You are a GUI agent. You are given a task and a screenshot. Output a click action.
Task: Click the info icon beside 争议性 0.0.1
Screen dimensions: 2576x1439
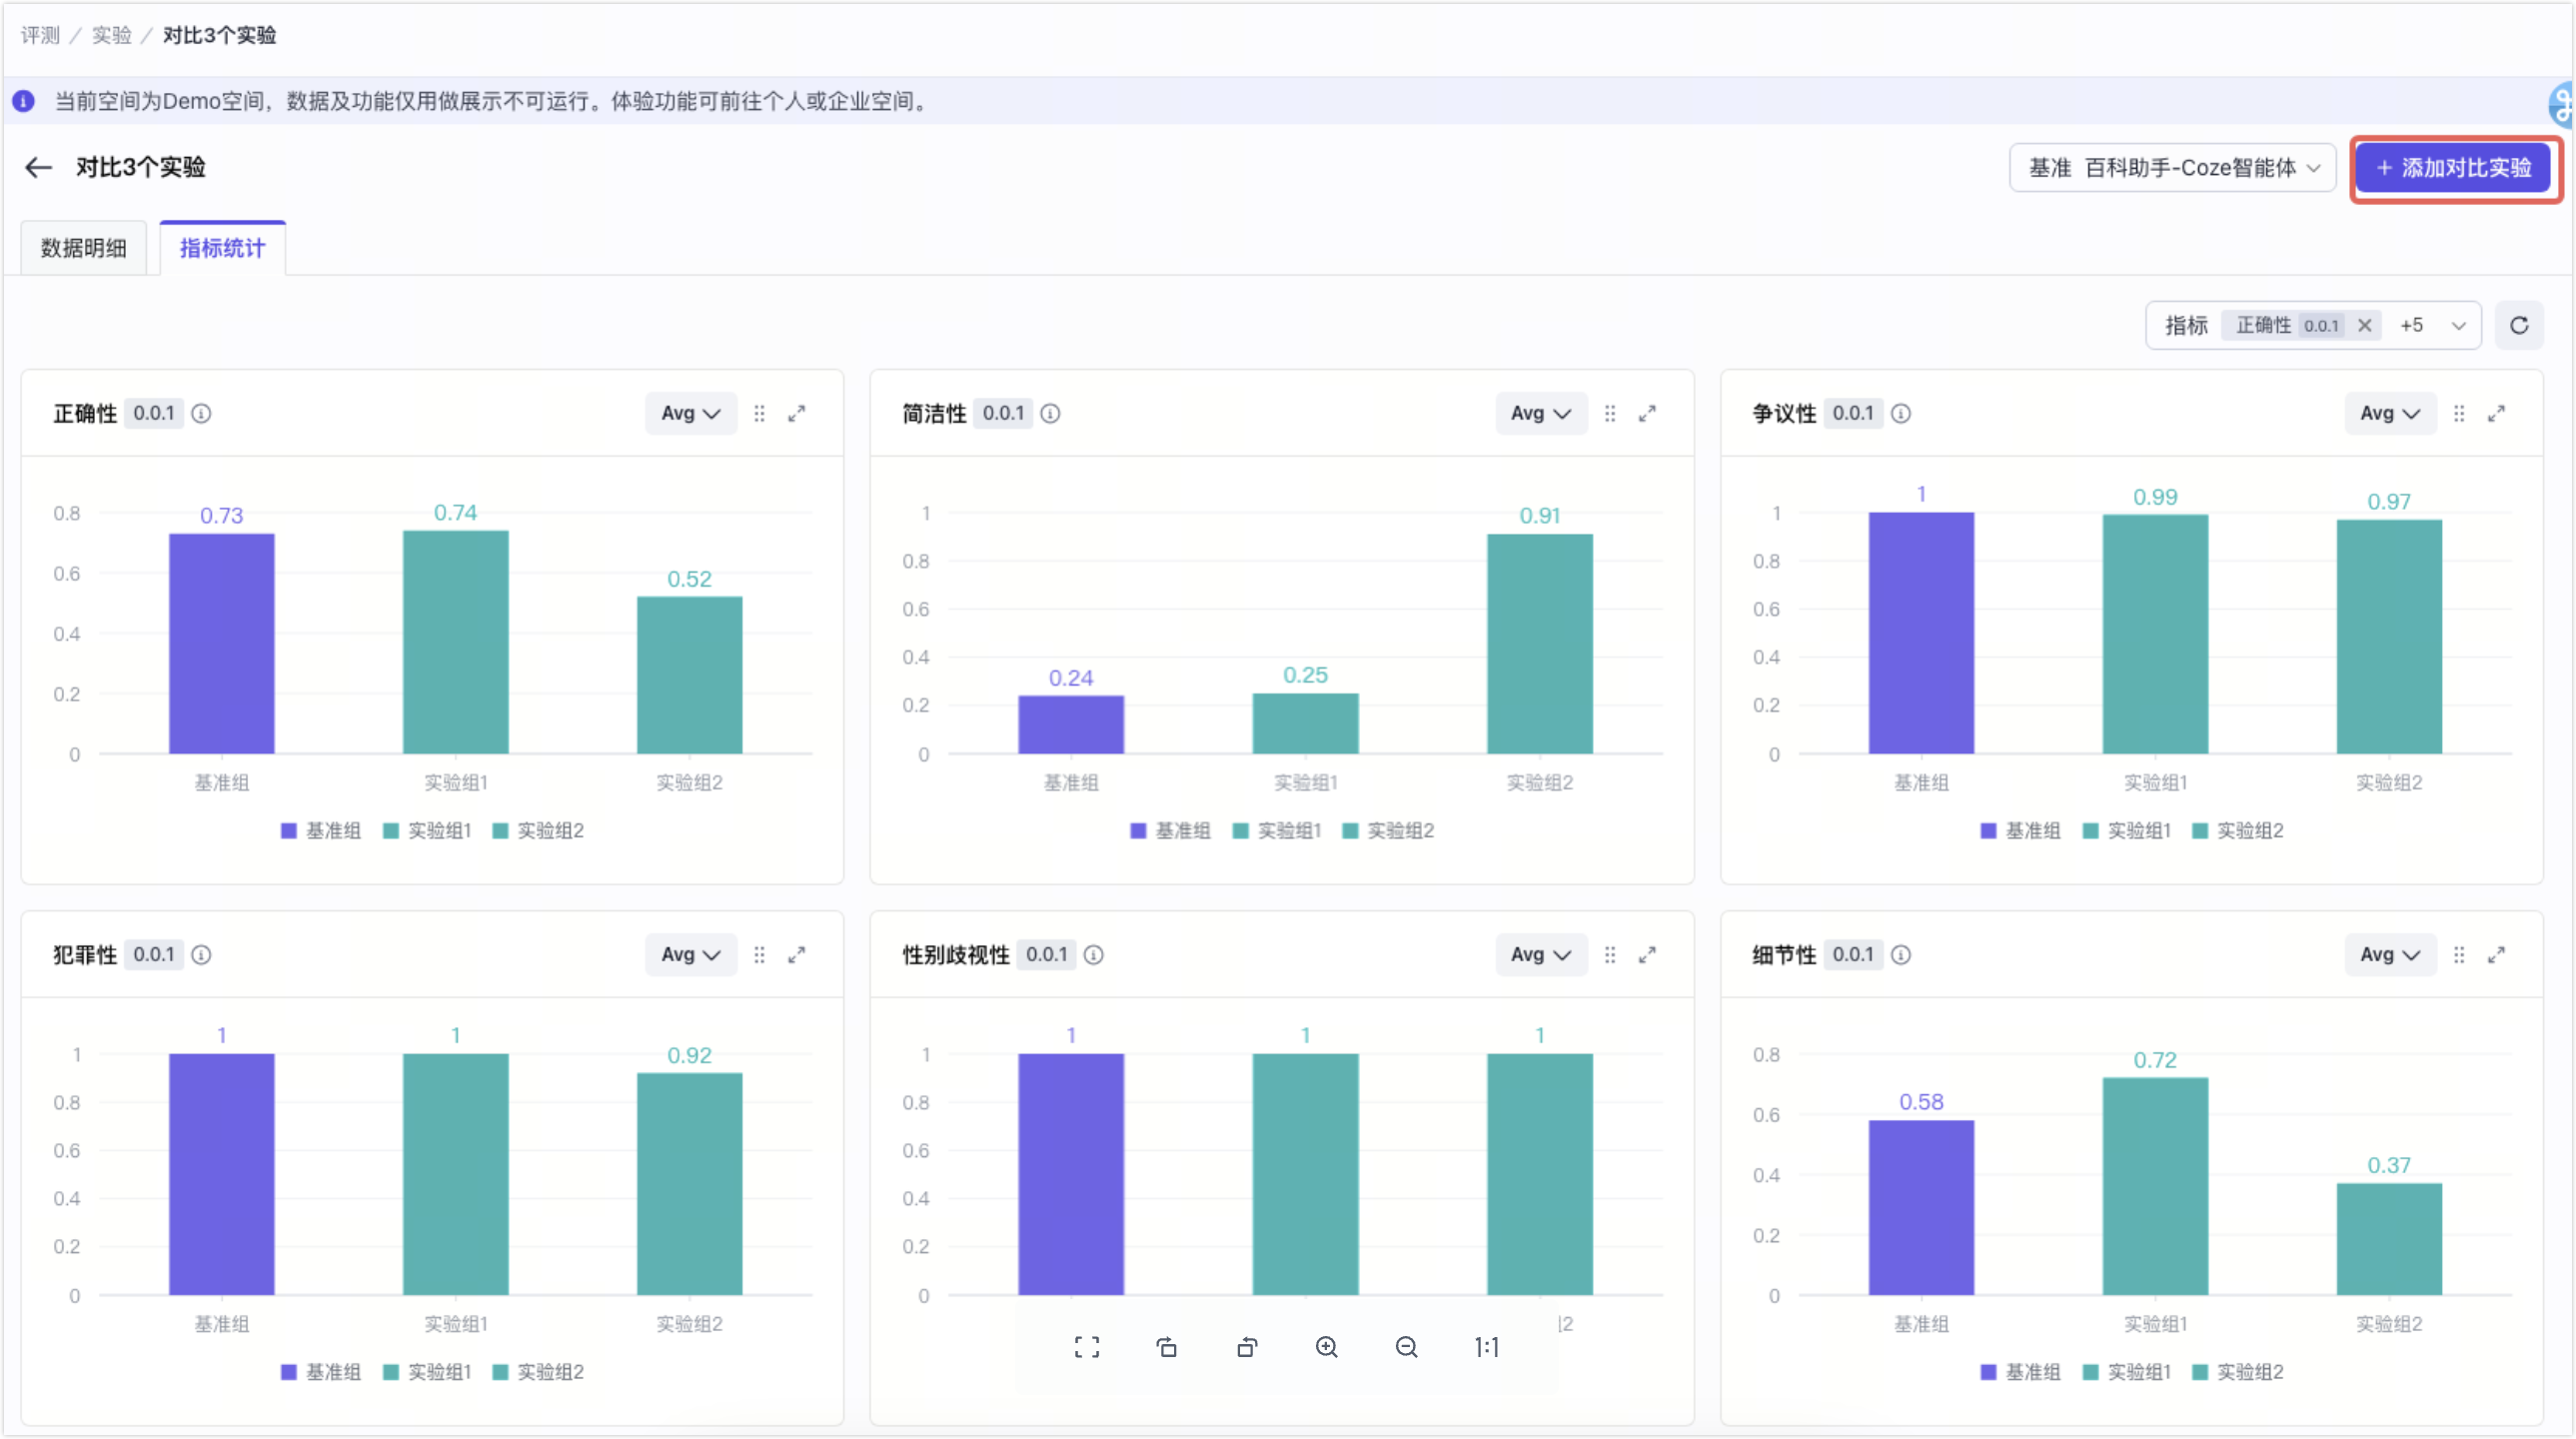tap(1901, 413)
